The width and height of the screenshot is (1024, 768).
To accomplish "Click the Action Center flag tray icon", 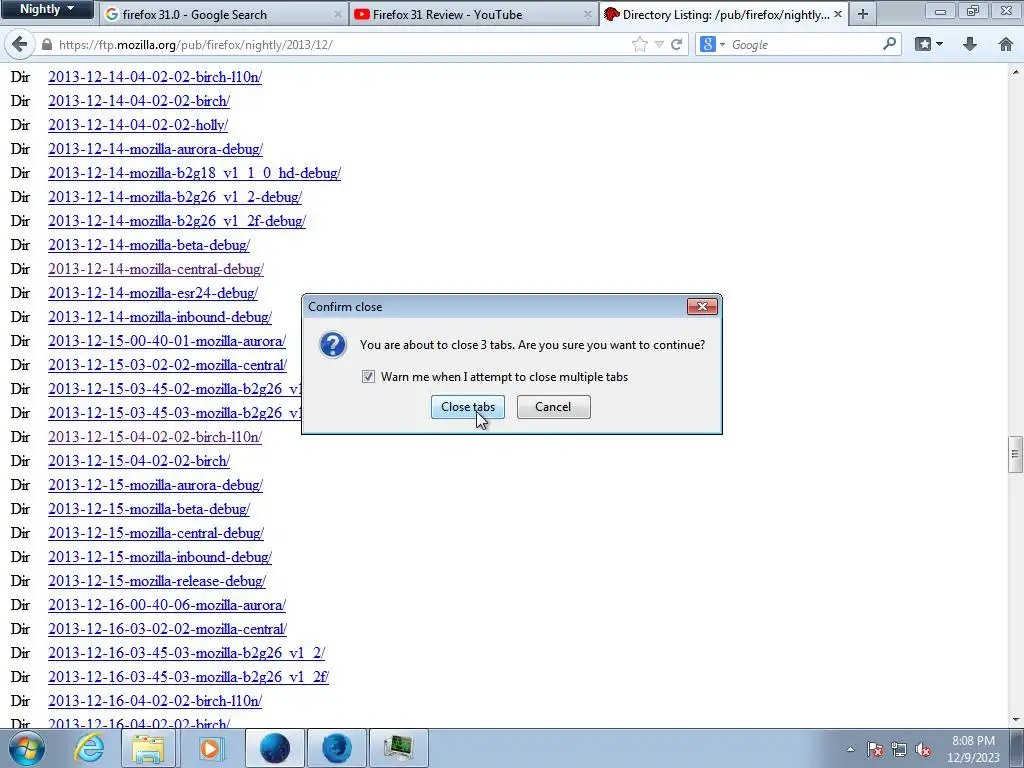I will coord(875,749).
